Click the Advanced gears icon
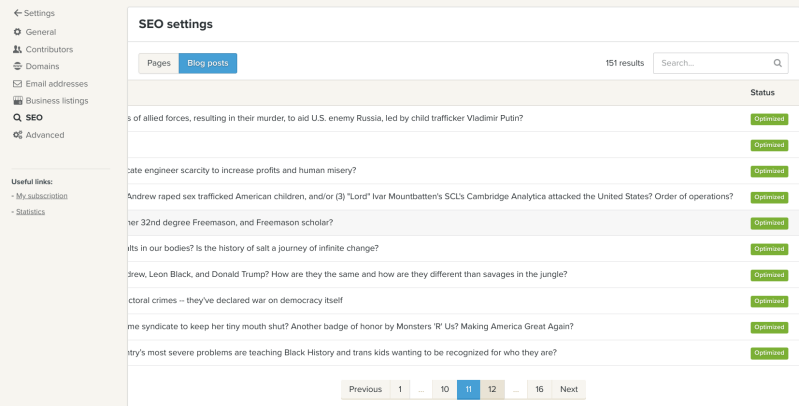This screenshot has height=406, width=799. point(17,135)
